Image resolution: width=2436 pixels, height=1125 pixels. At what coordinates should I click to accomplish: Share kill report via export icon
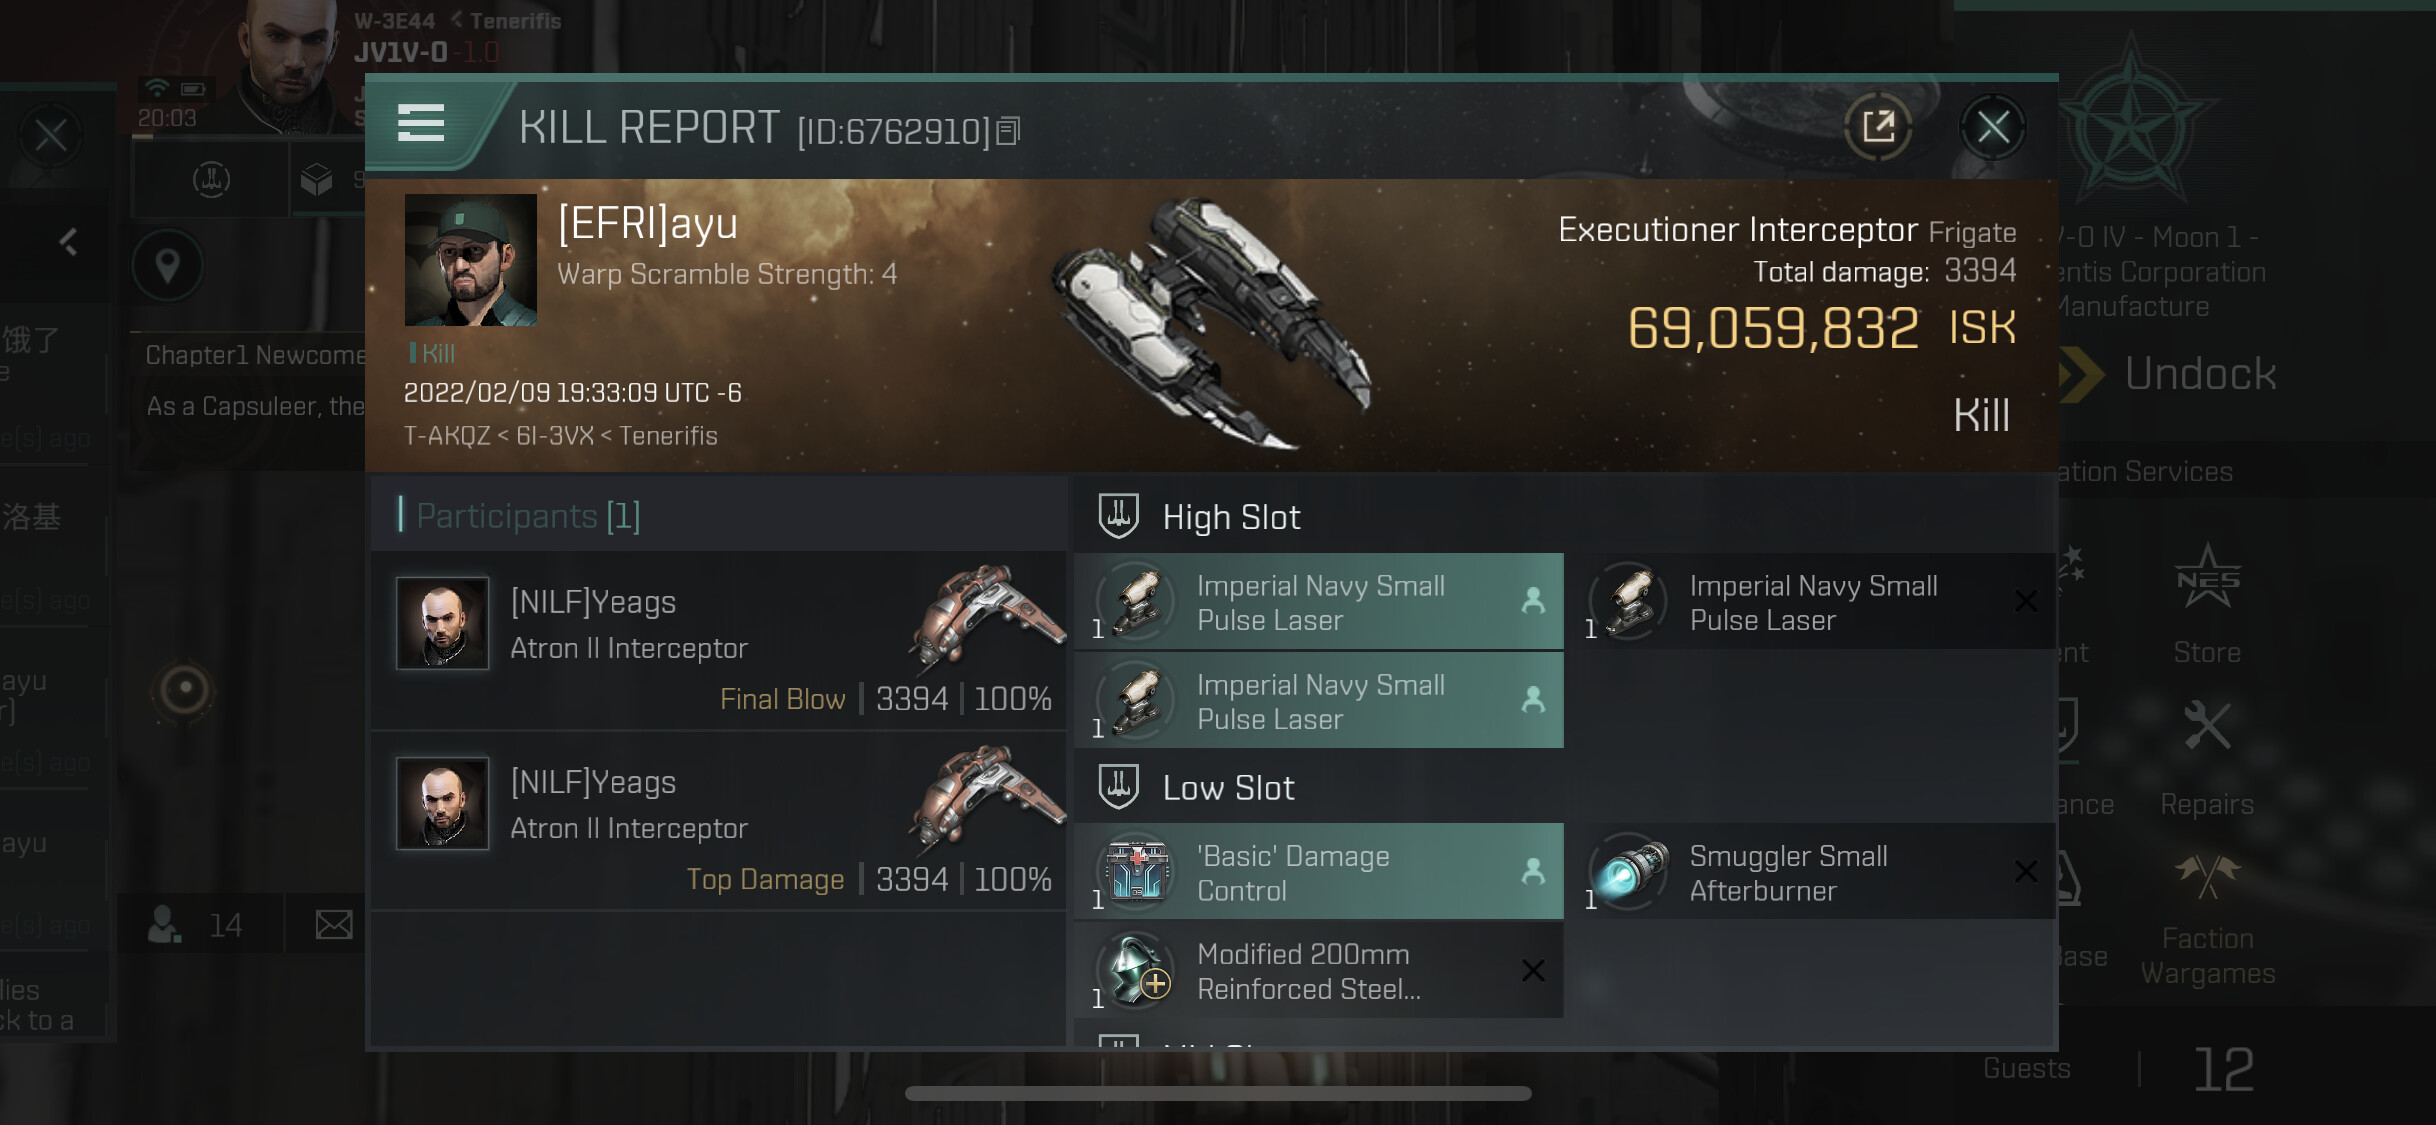pyautogui.click(x=1878, y=127)
